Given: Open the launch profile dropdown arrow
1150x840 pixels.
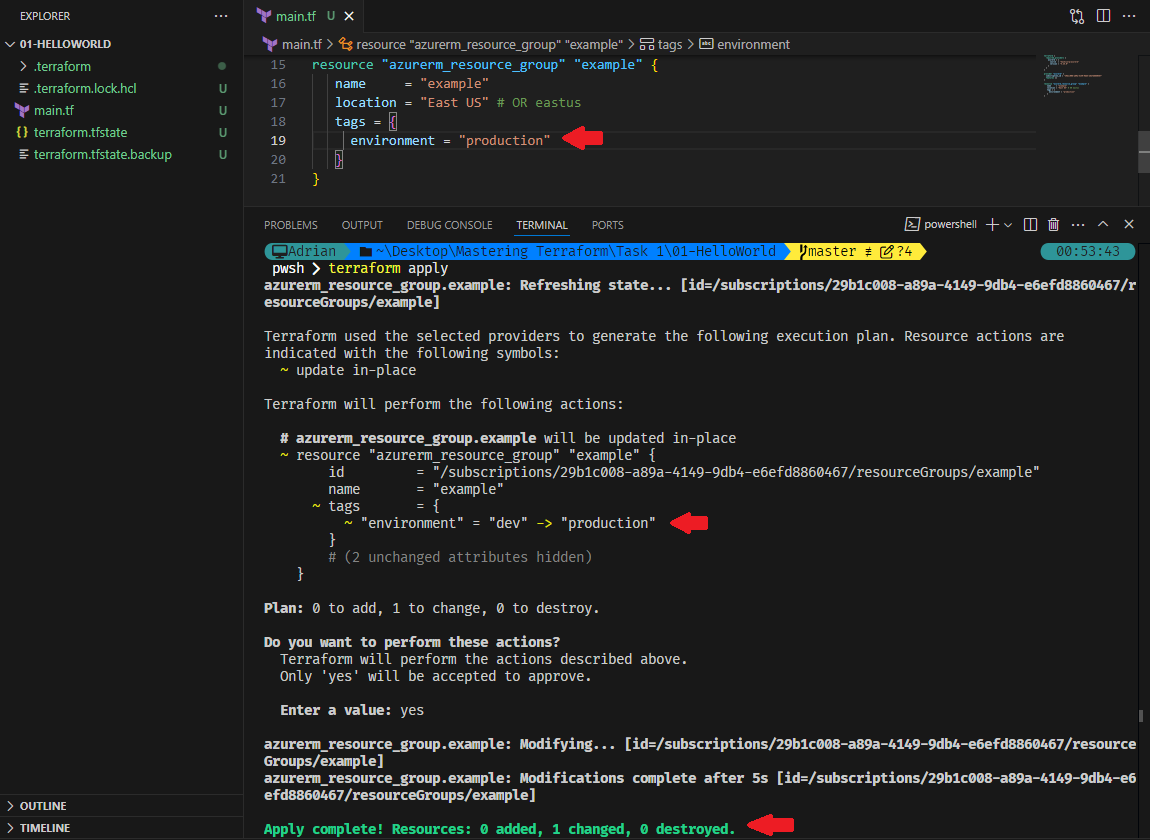Looking at the screenshot, I should point(1008,224).
